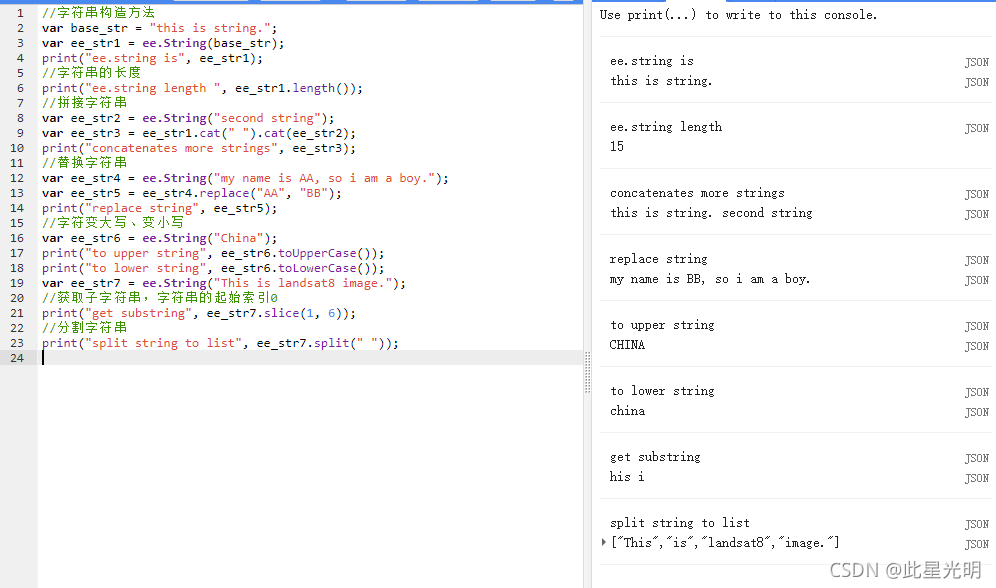Open JSON for the 'his i' output

(976, 479)
